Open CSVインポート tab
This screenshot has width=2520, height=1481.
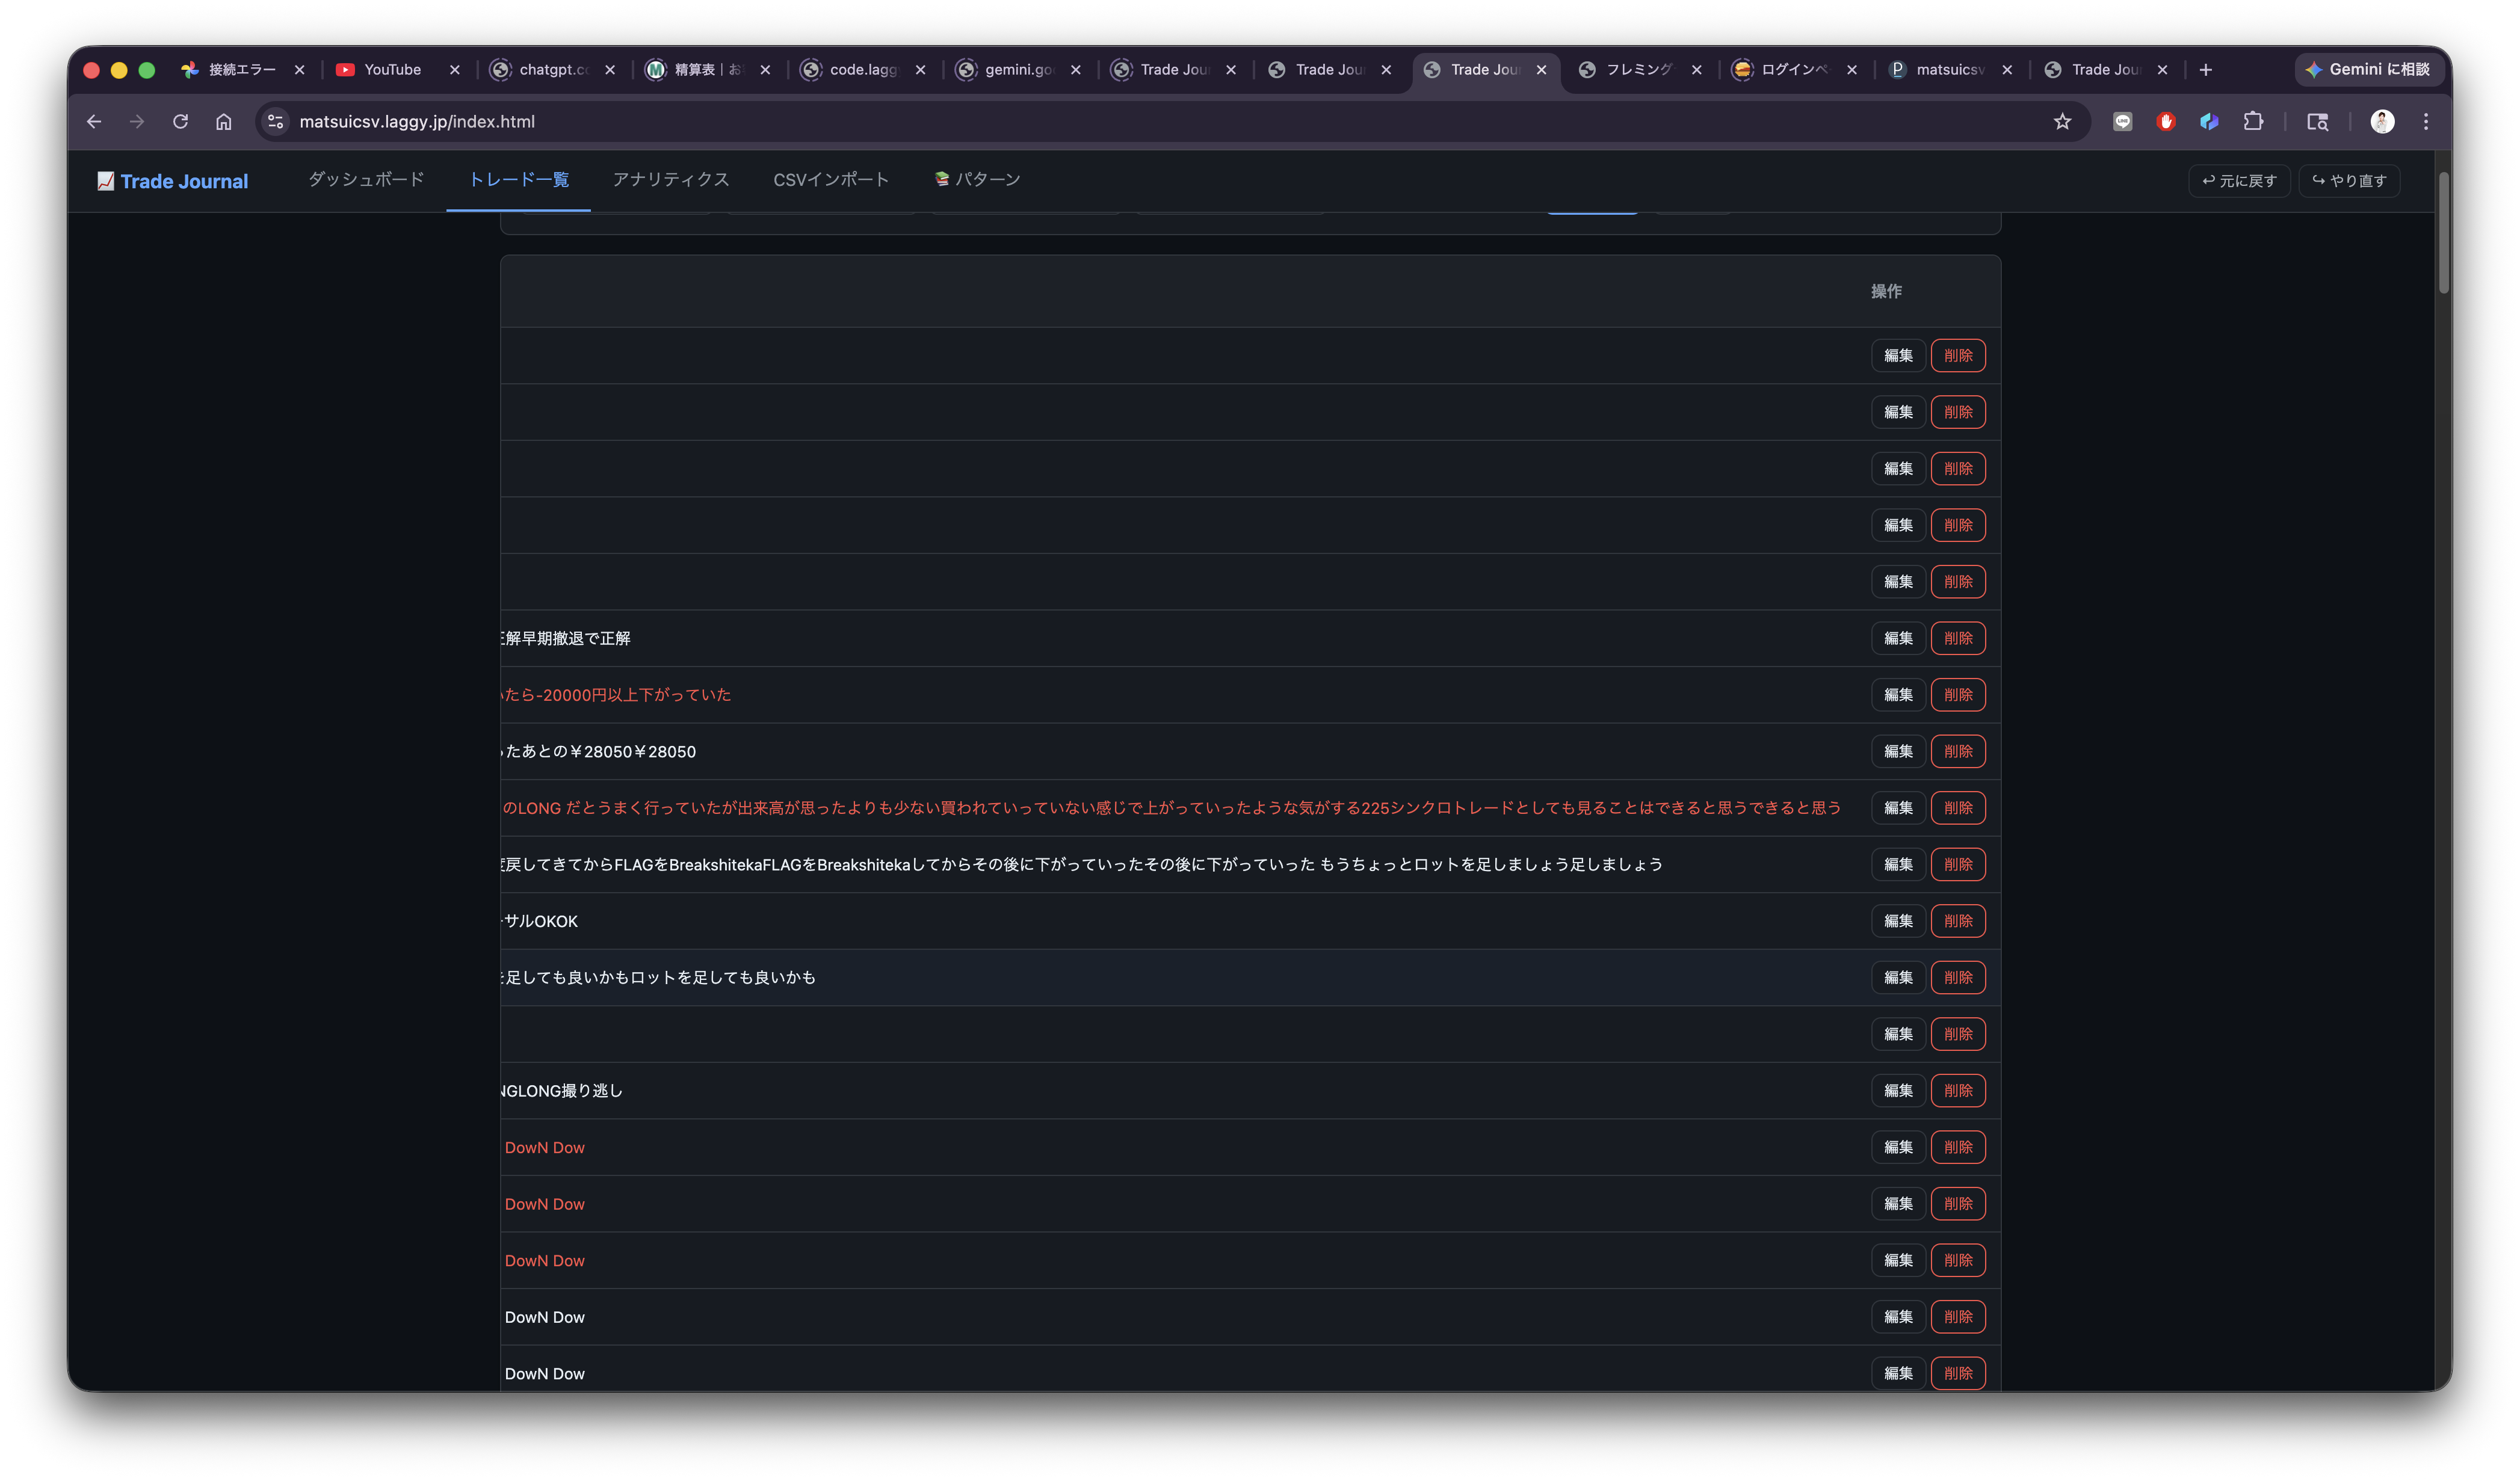click(830, 179)
